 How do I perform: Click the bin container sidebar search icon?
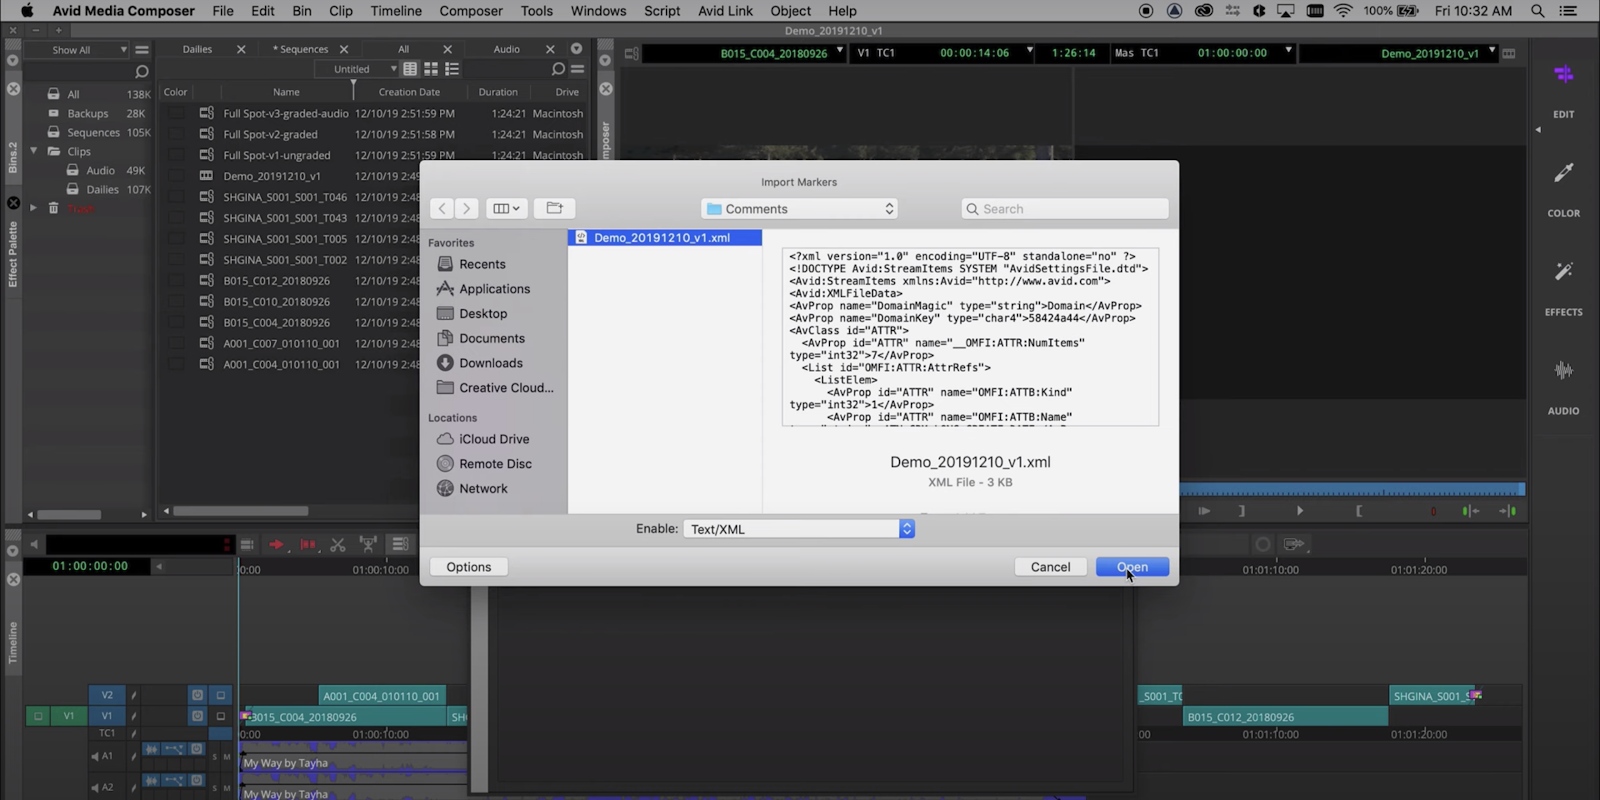pyautogui.click(x=141, y=71)
